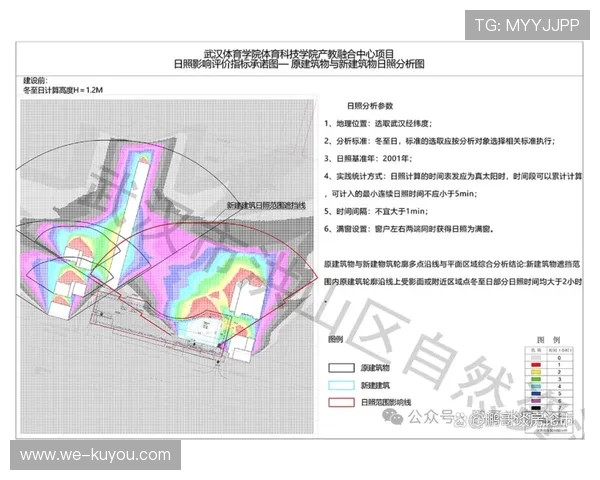Click the '原建筑物' legend label
This screenshot has height=480, width=600.
click(375, 368)
